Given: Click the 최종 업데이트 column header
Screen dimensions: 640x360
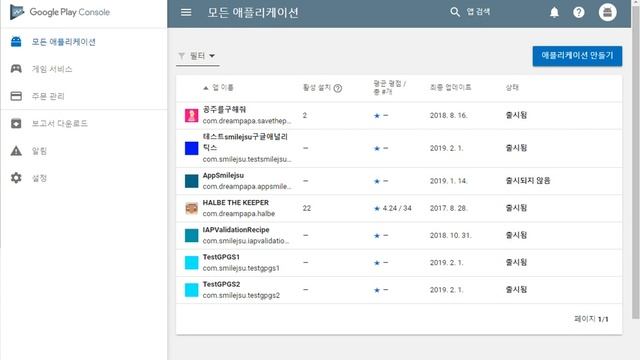Looking at the screenshot, I should (450, 87).
